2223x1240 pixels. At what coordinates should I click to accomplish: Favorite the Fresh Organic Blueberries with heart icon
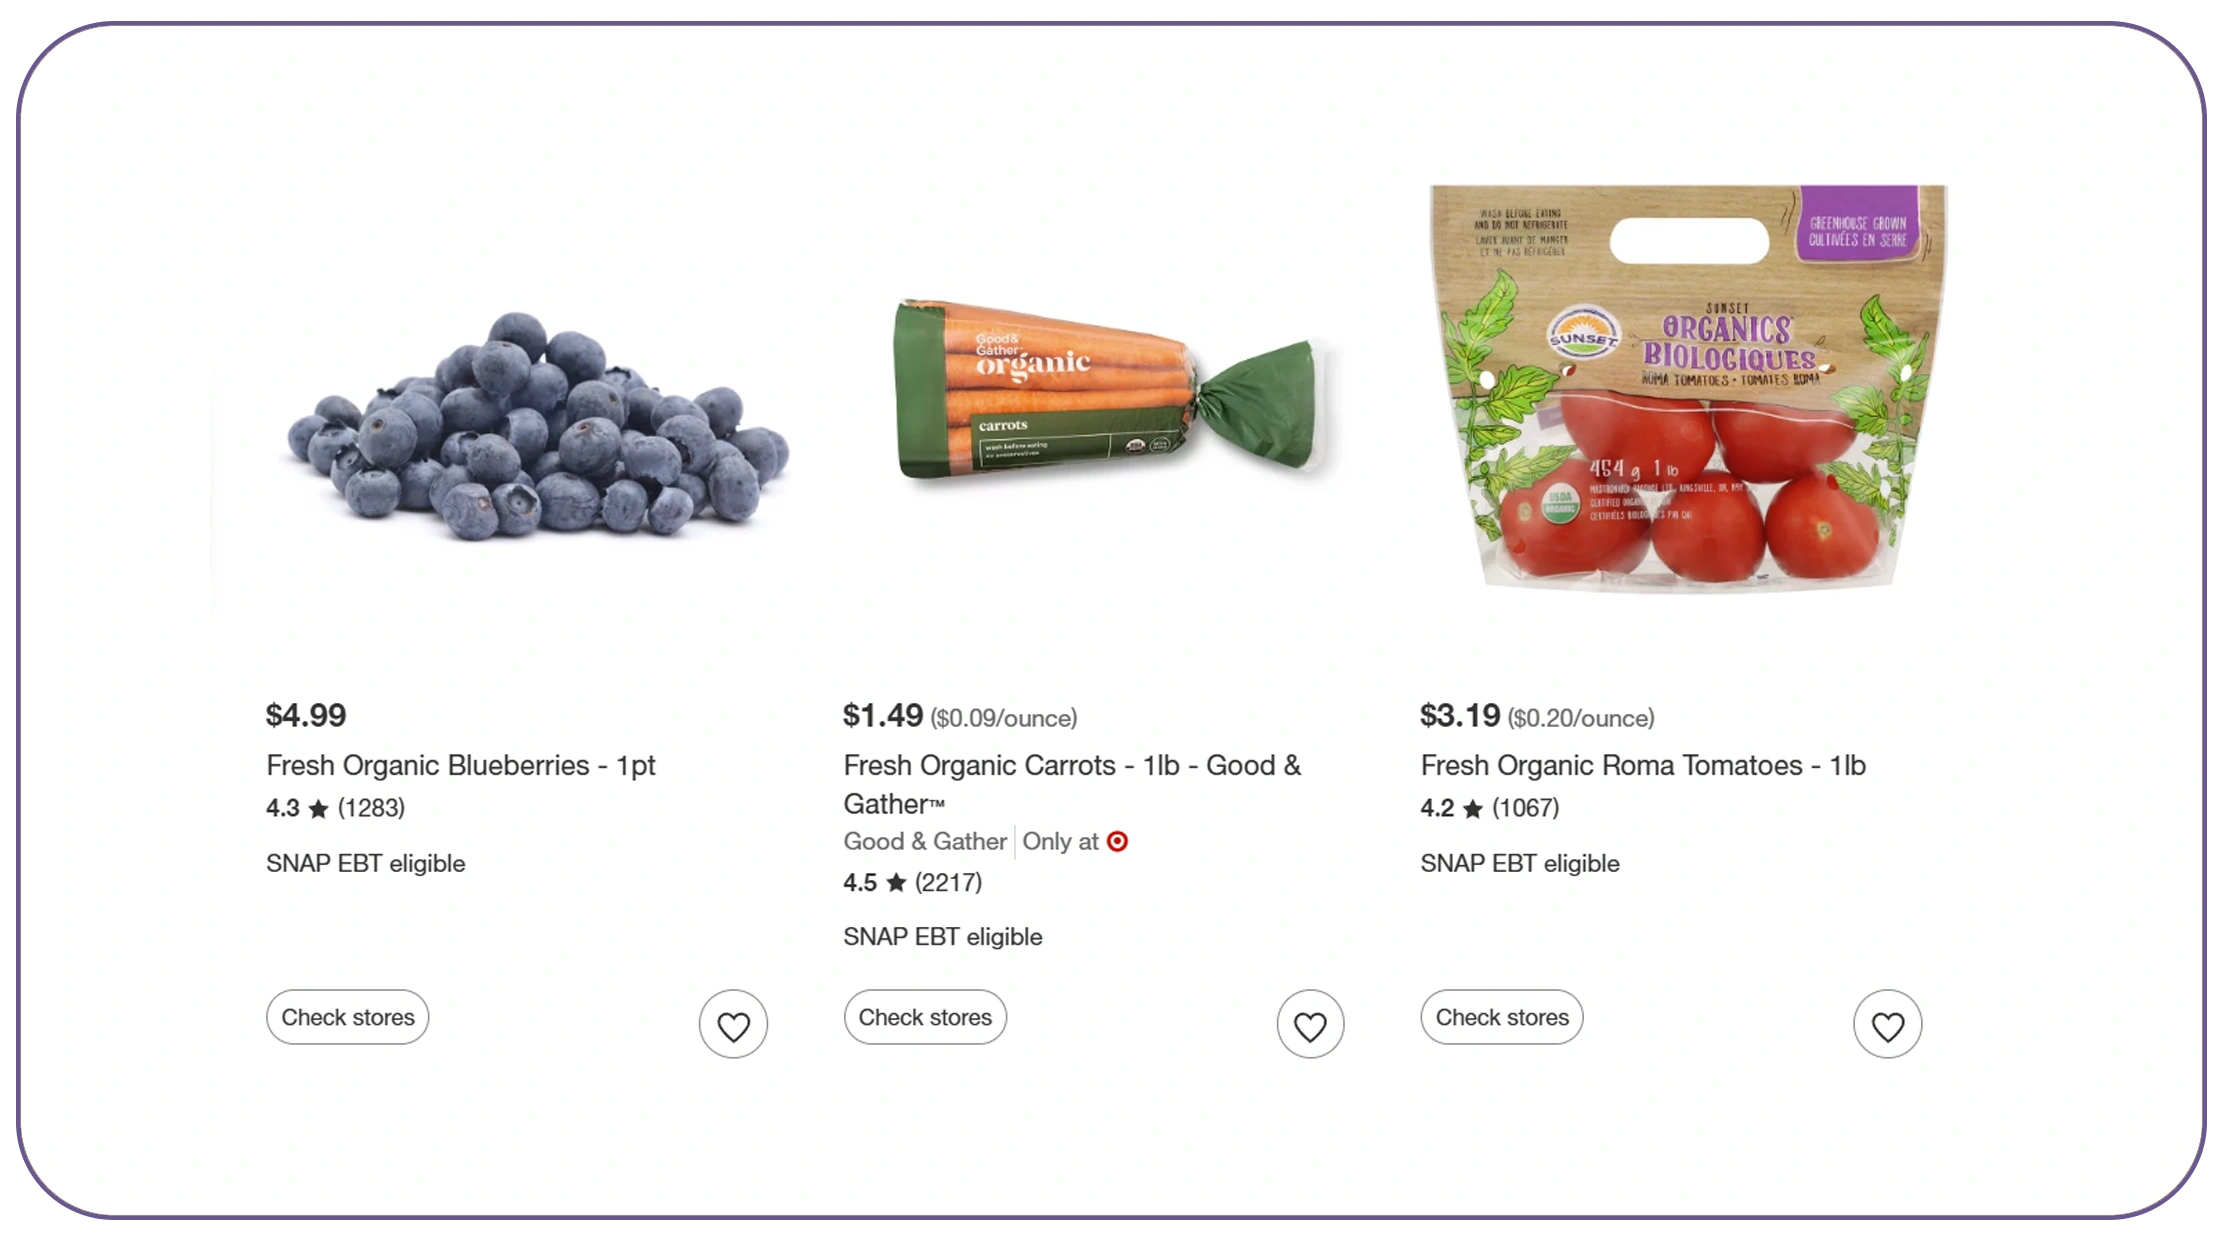click(x=733, y=1025)
